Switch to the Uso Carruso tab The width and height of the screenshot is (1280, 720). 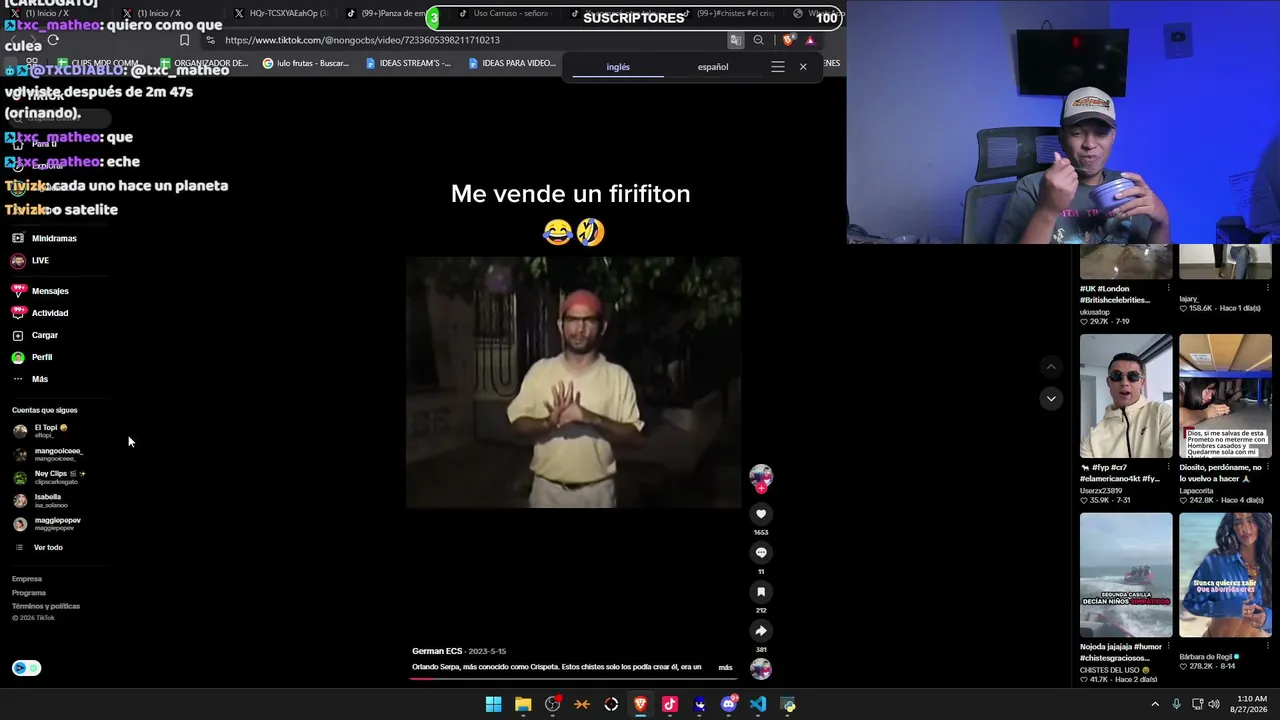point(505,14)
